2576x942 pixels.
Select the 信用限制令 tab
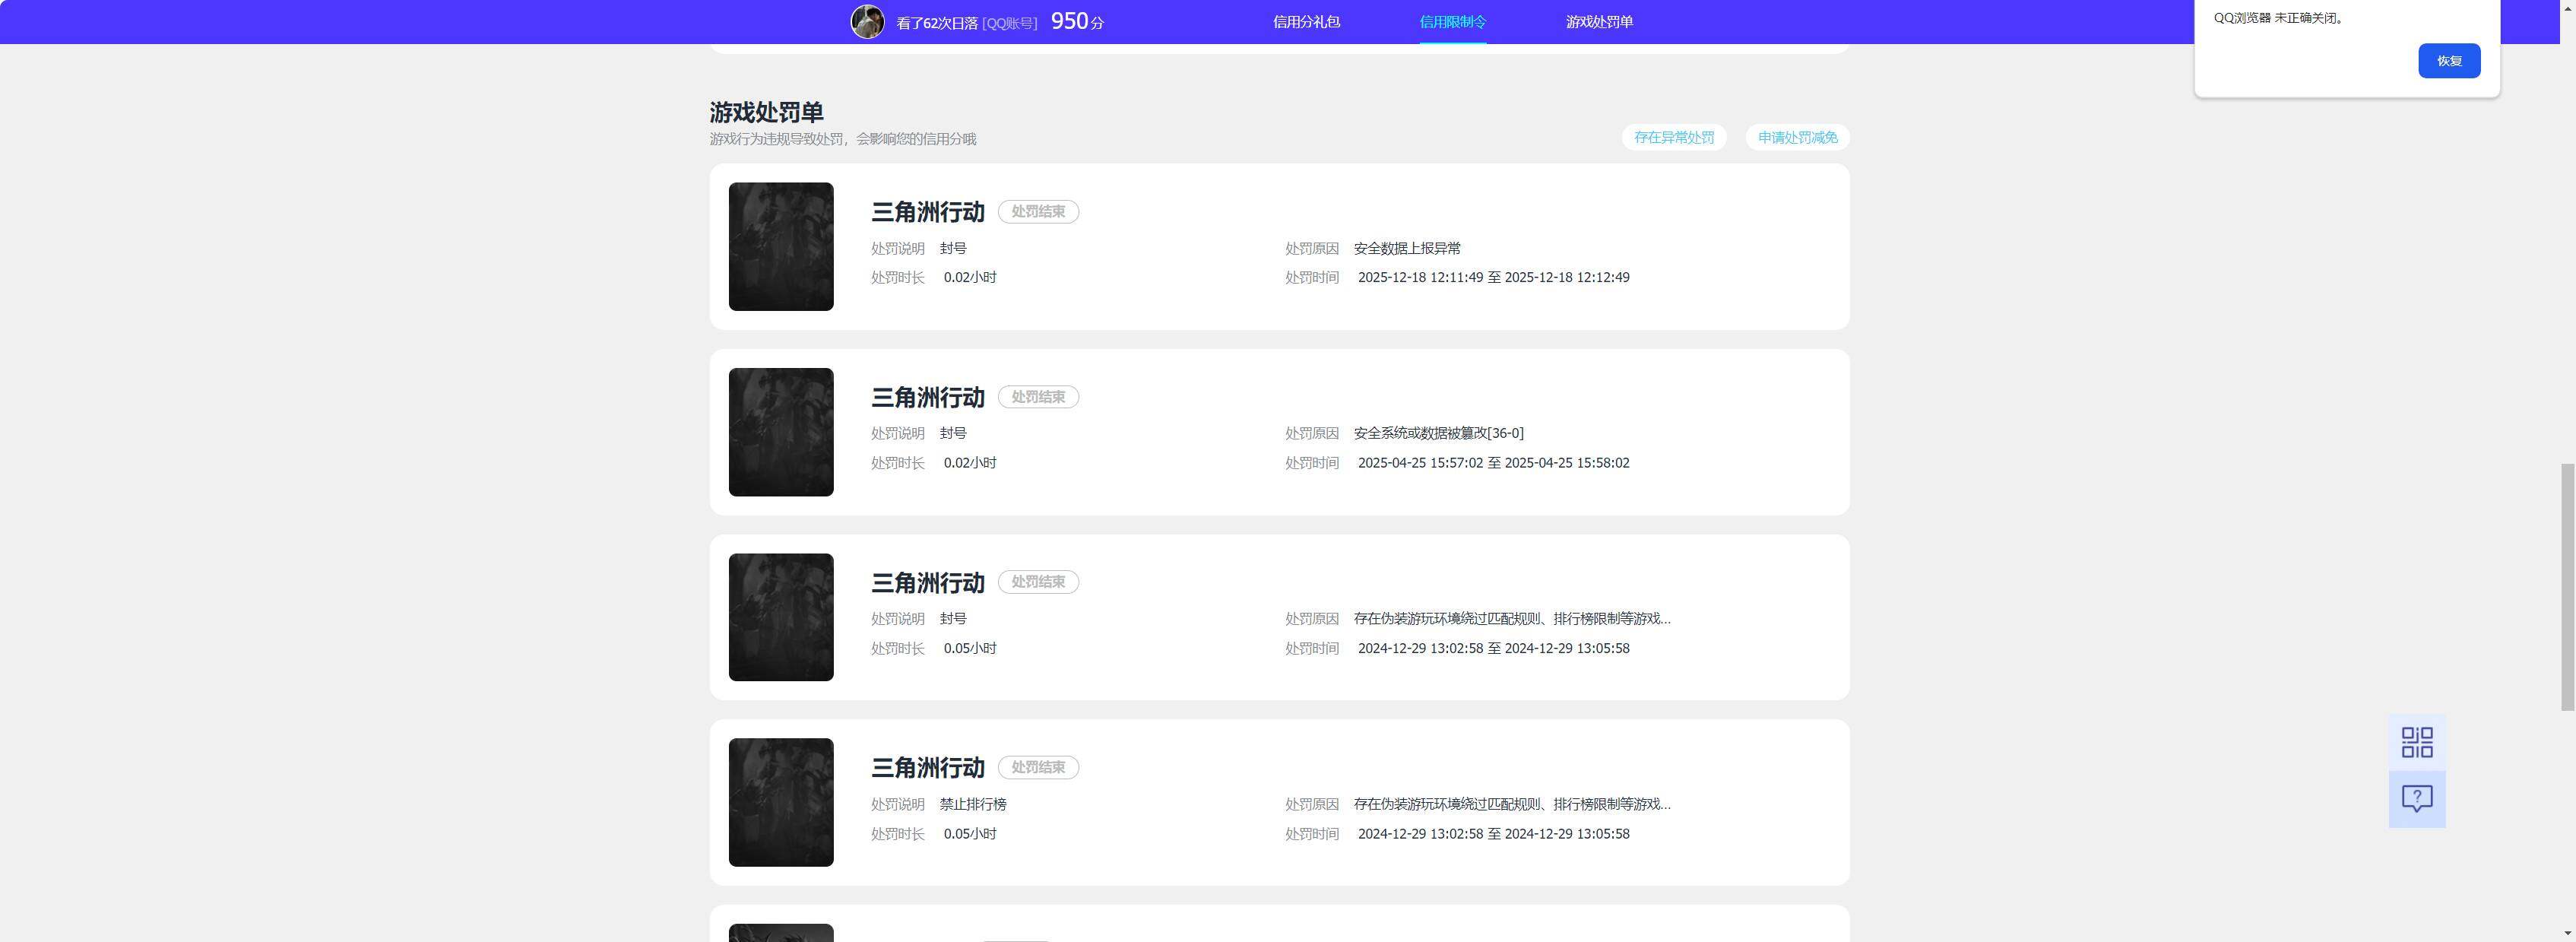(1453, 22)
